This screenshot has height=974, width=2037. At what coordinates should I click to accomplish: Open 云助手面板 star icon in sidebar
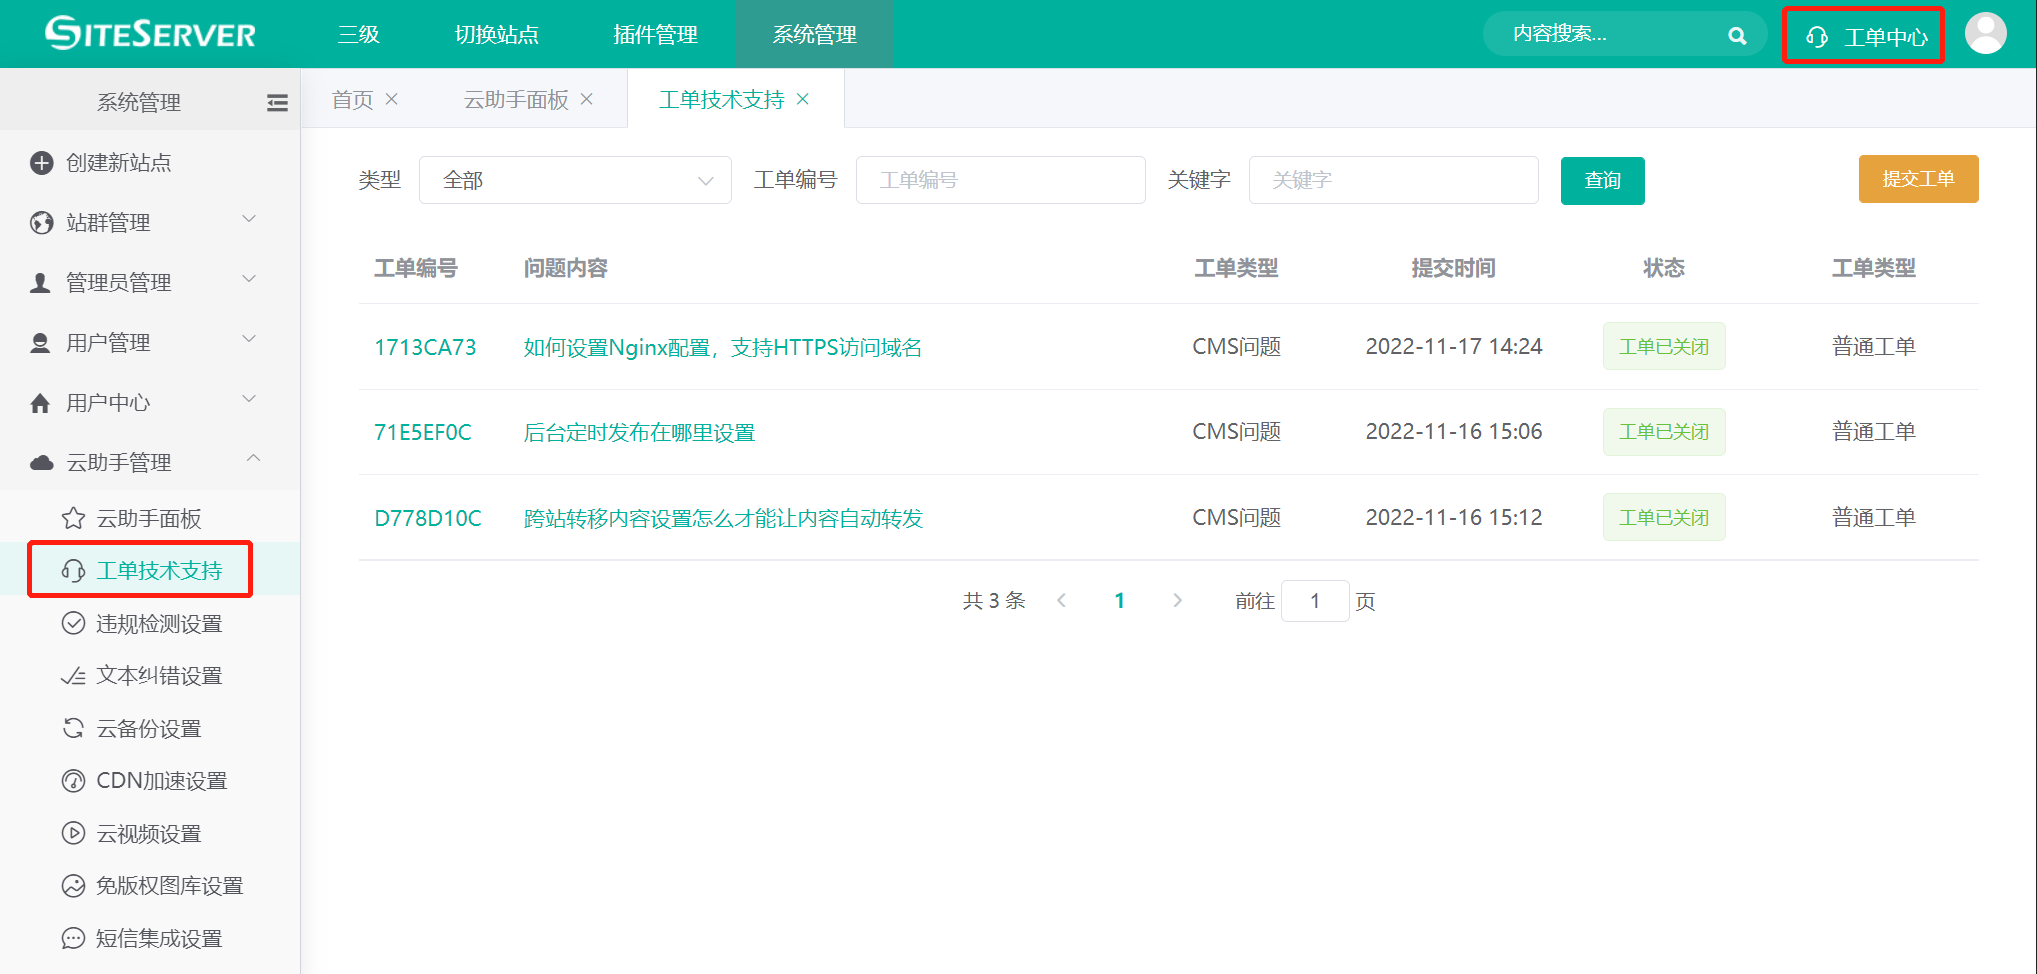(x=73, y=518)
